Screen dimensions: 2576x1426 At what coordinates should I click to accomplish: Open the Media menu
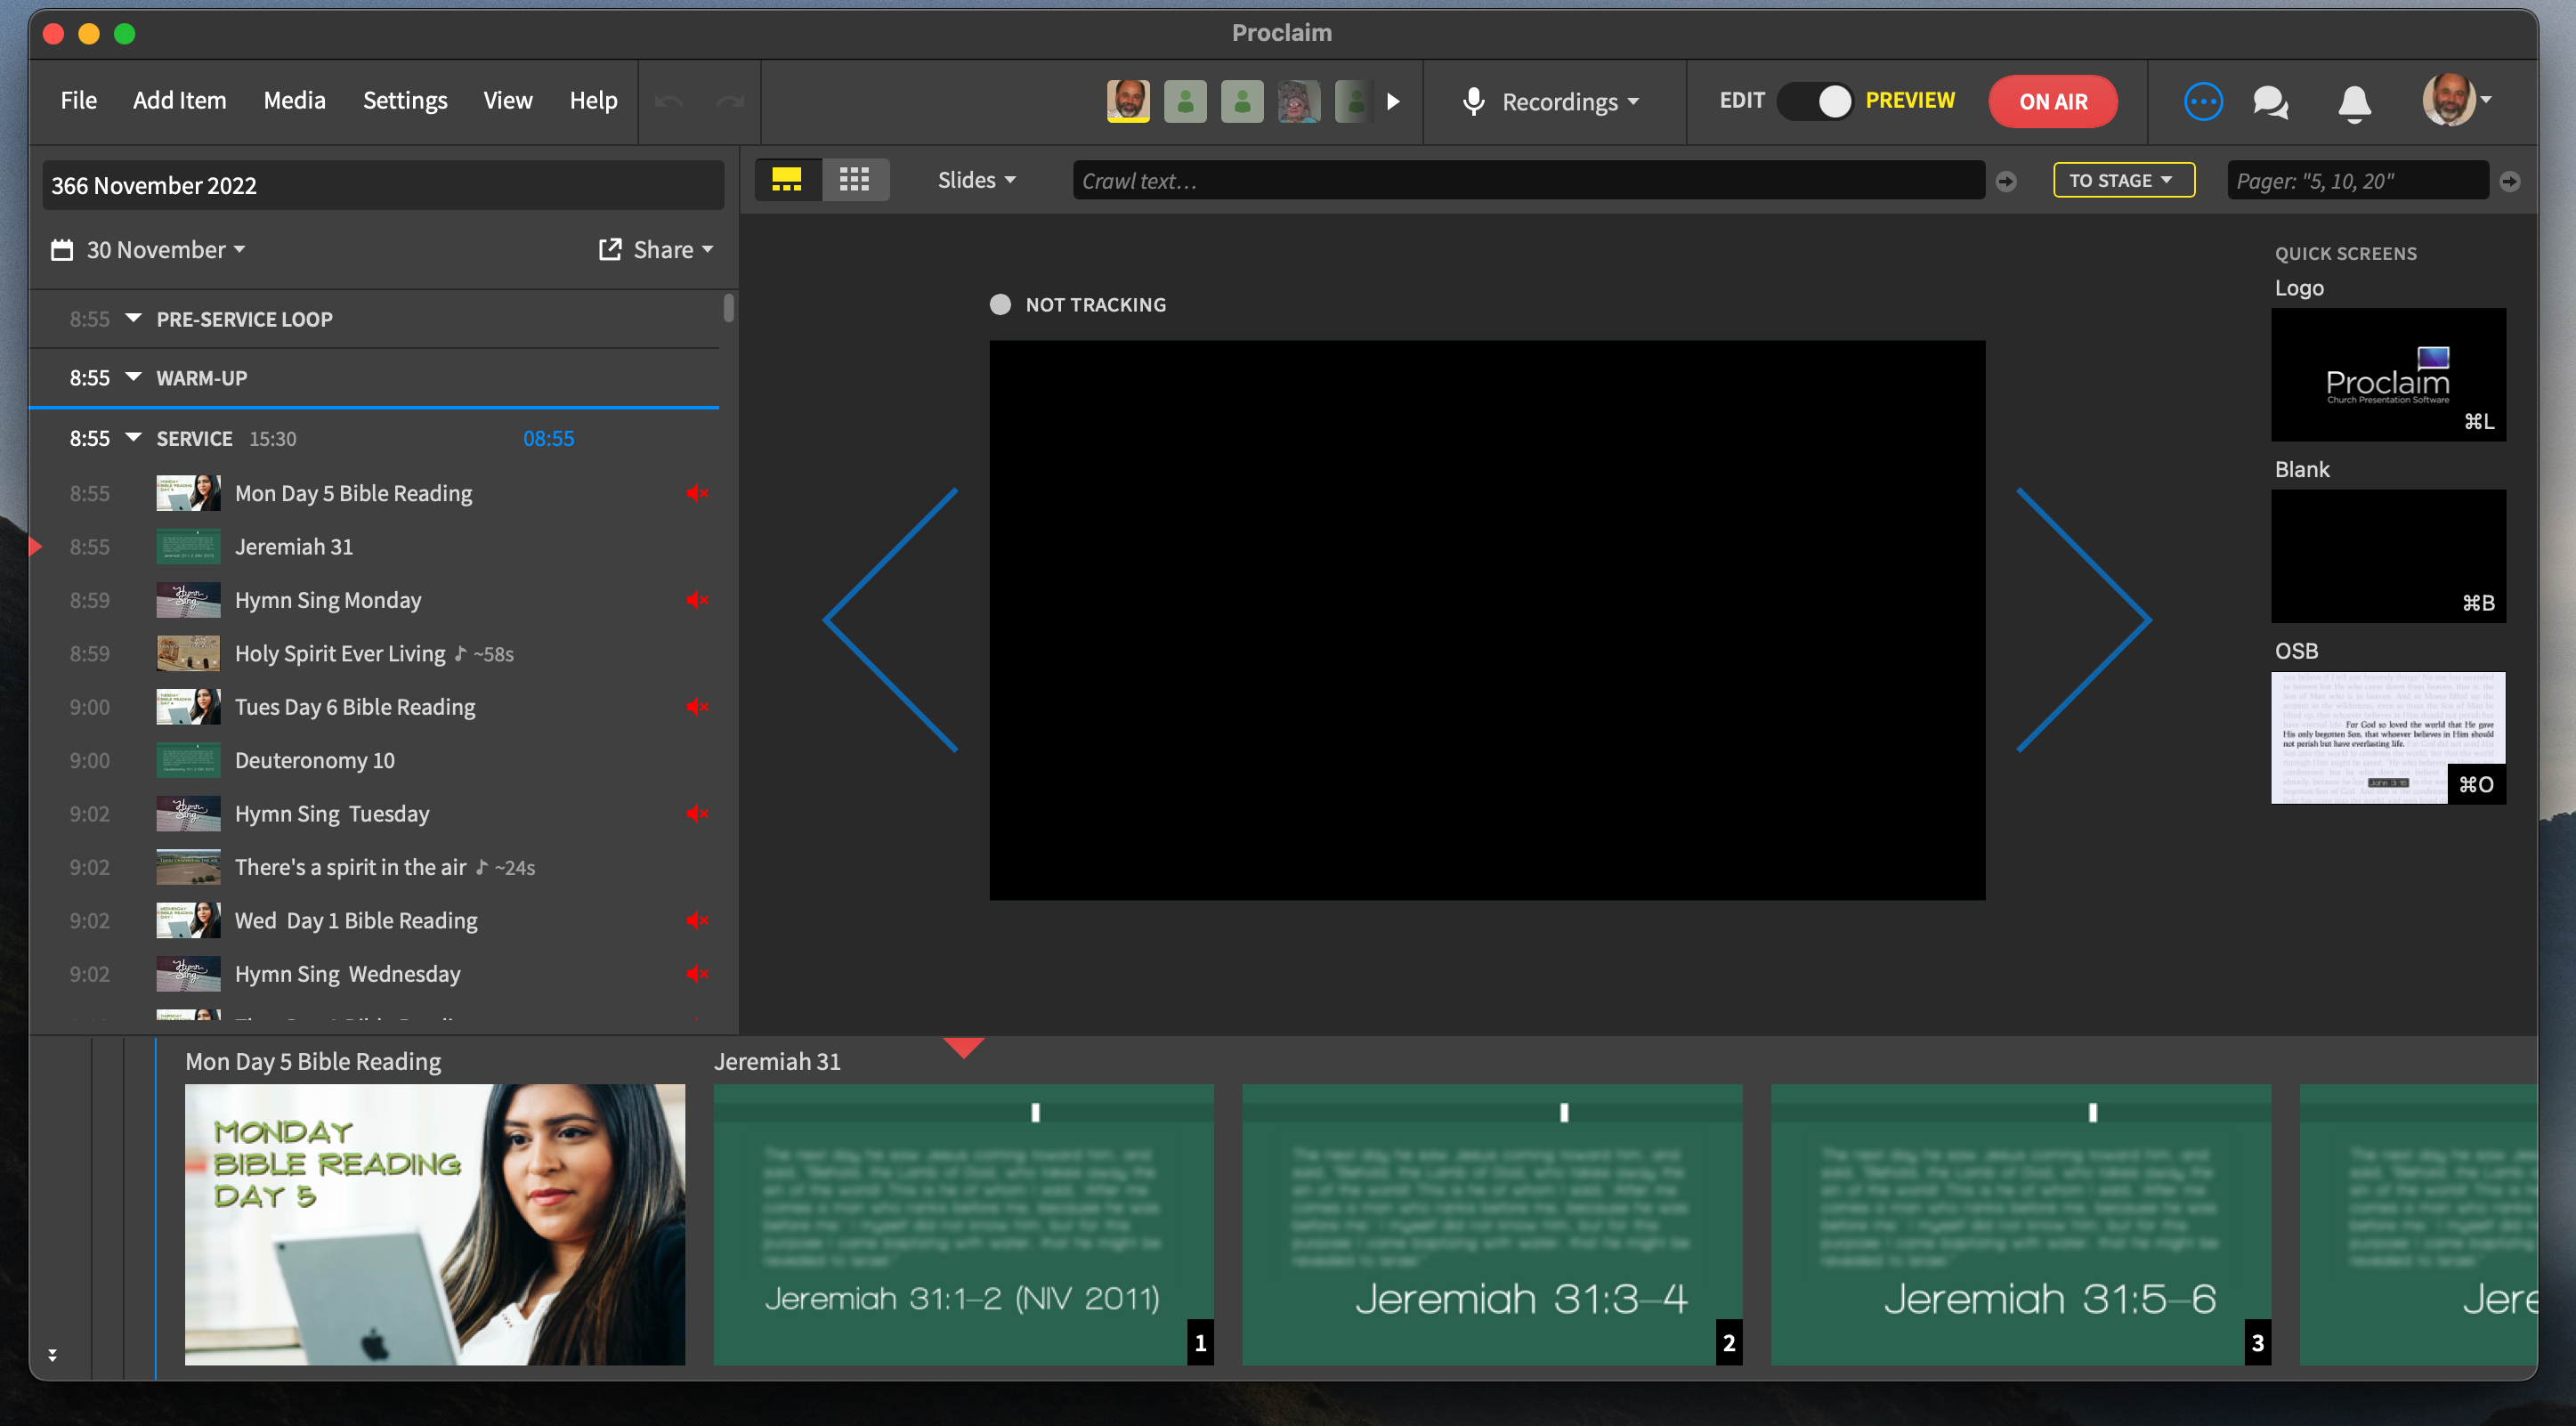[294, 100]
